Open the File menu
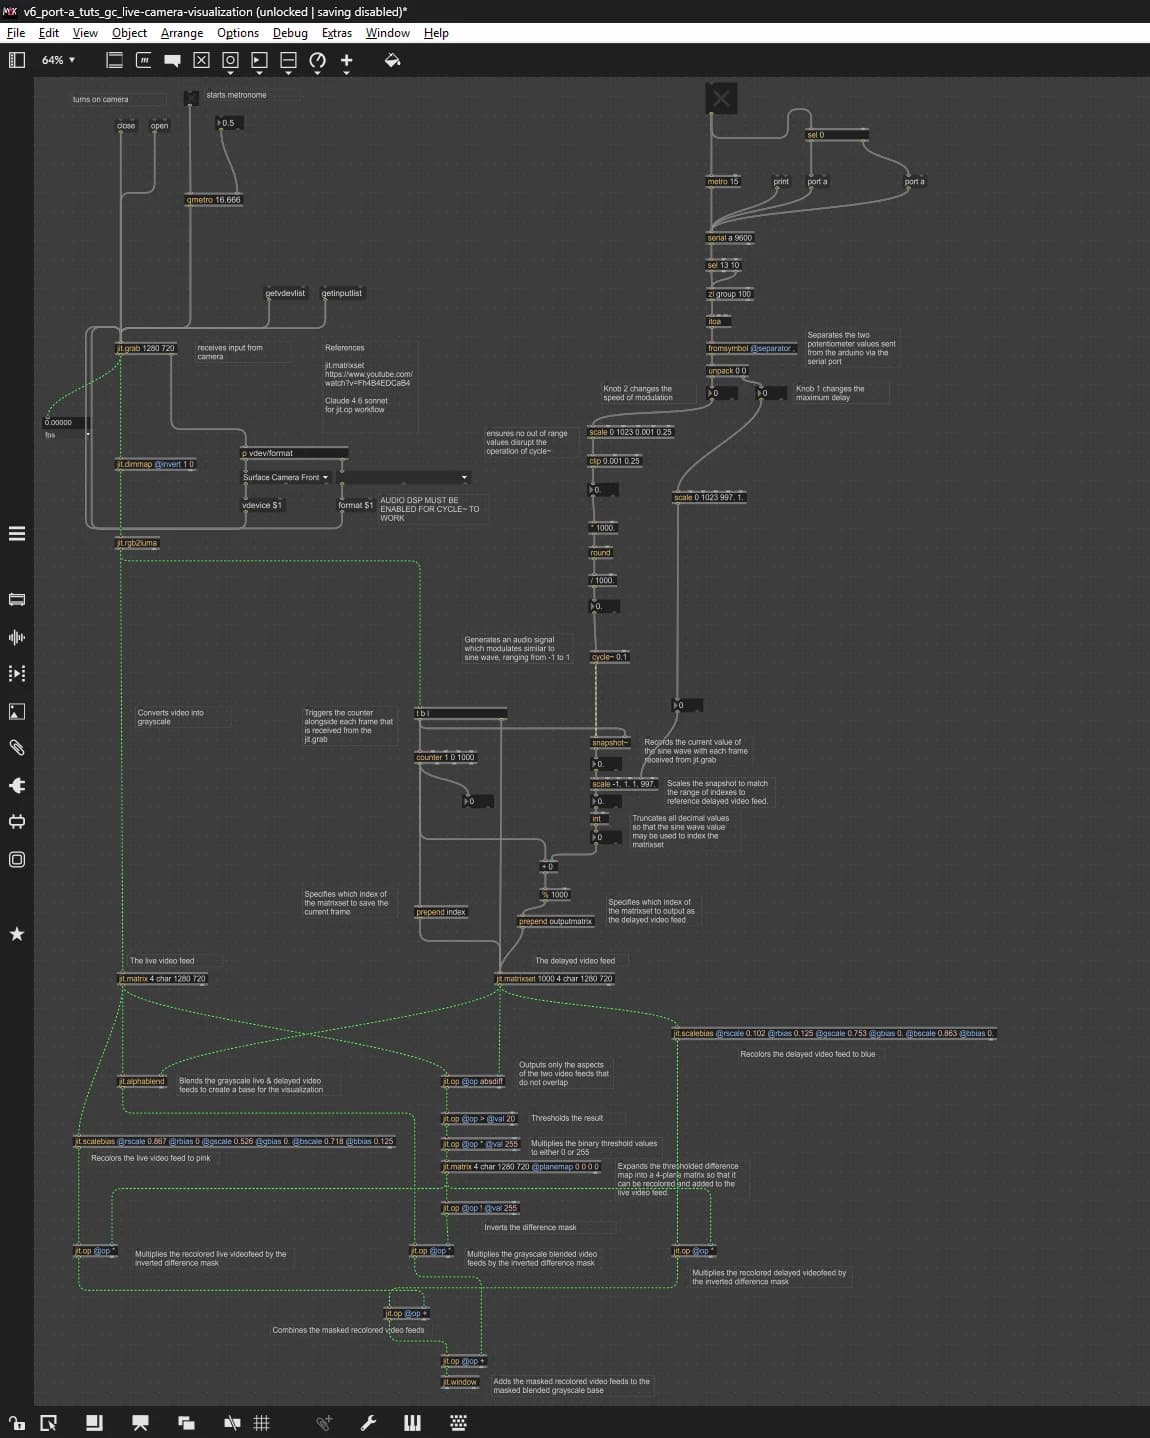The image size is (1150, 1438). point(16,33)
